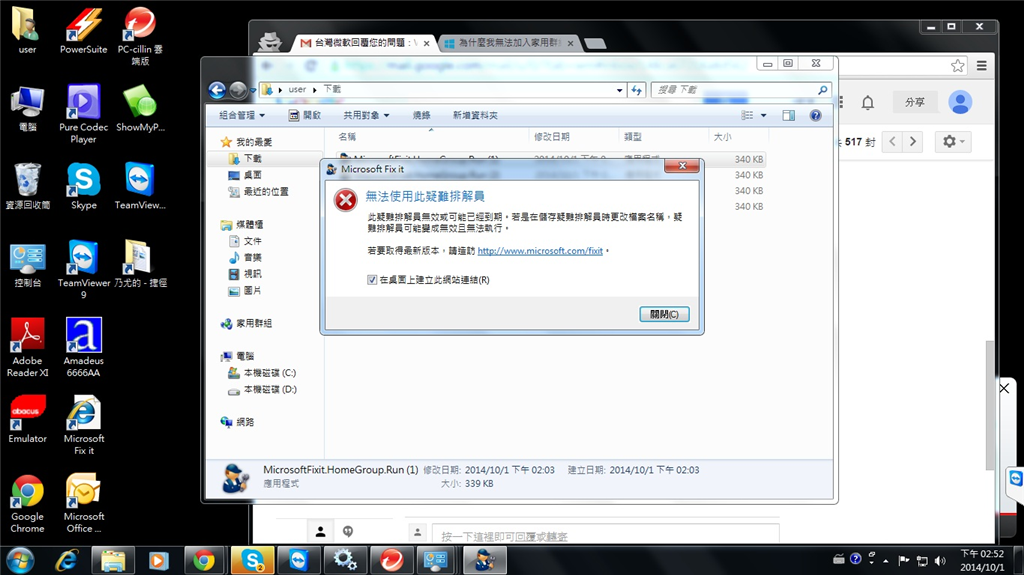Viewport: 1024px width, 575px height.
Task: Open the Gmail settings gear dropdown
Action: [x=953, y=142]
